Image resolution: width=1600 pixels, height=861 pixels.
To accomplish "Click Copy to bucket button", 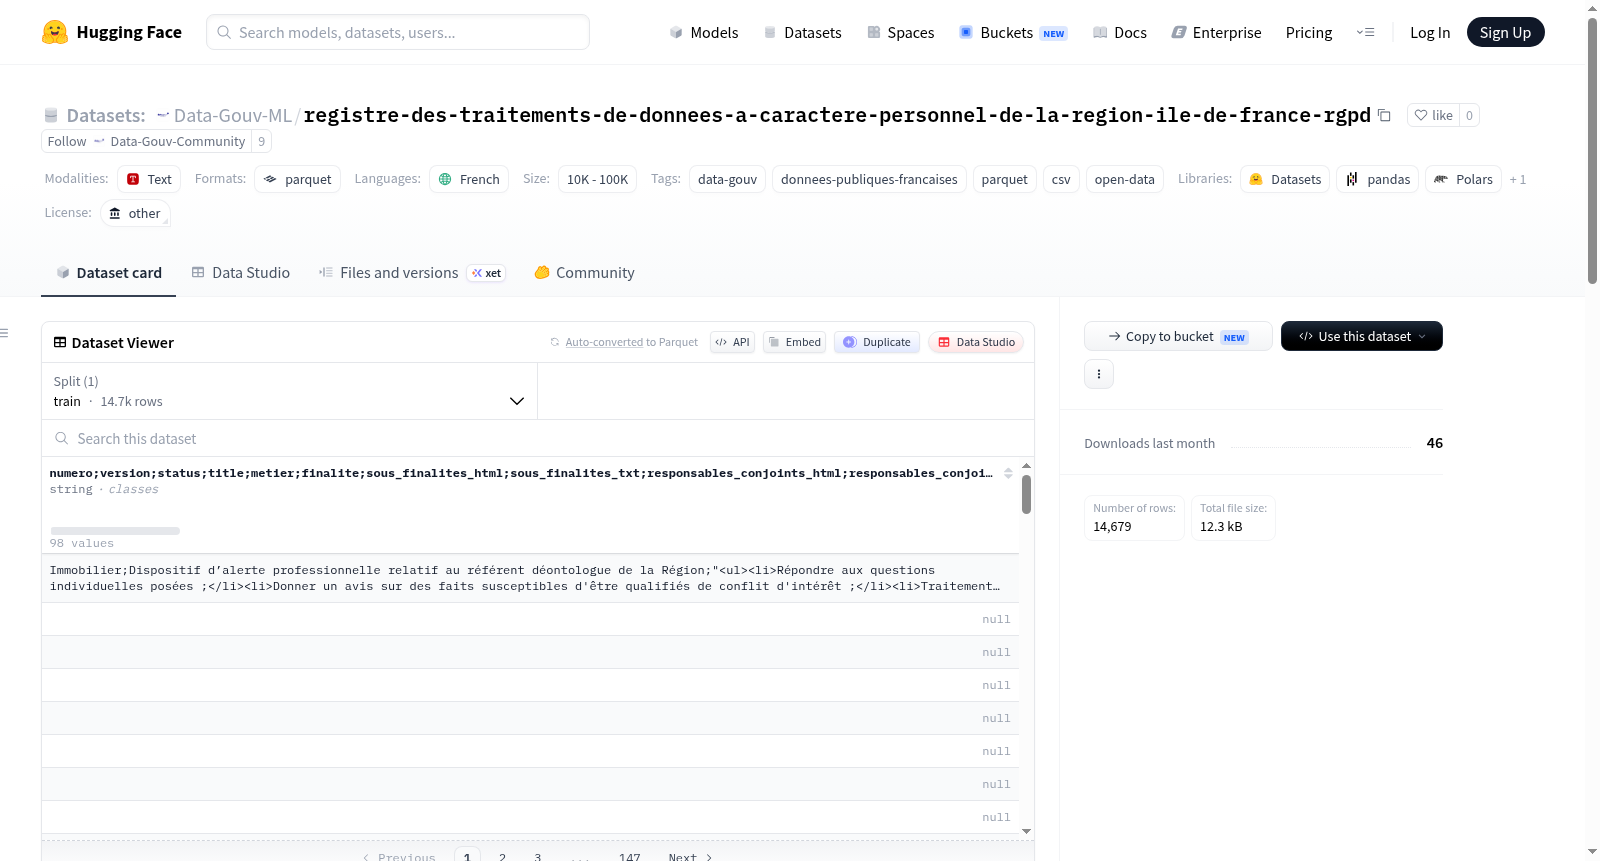I will pos(1178,336).
